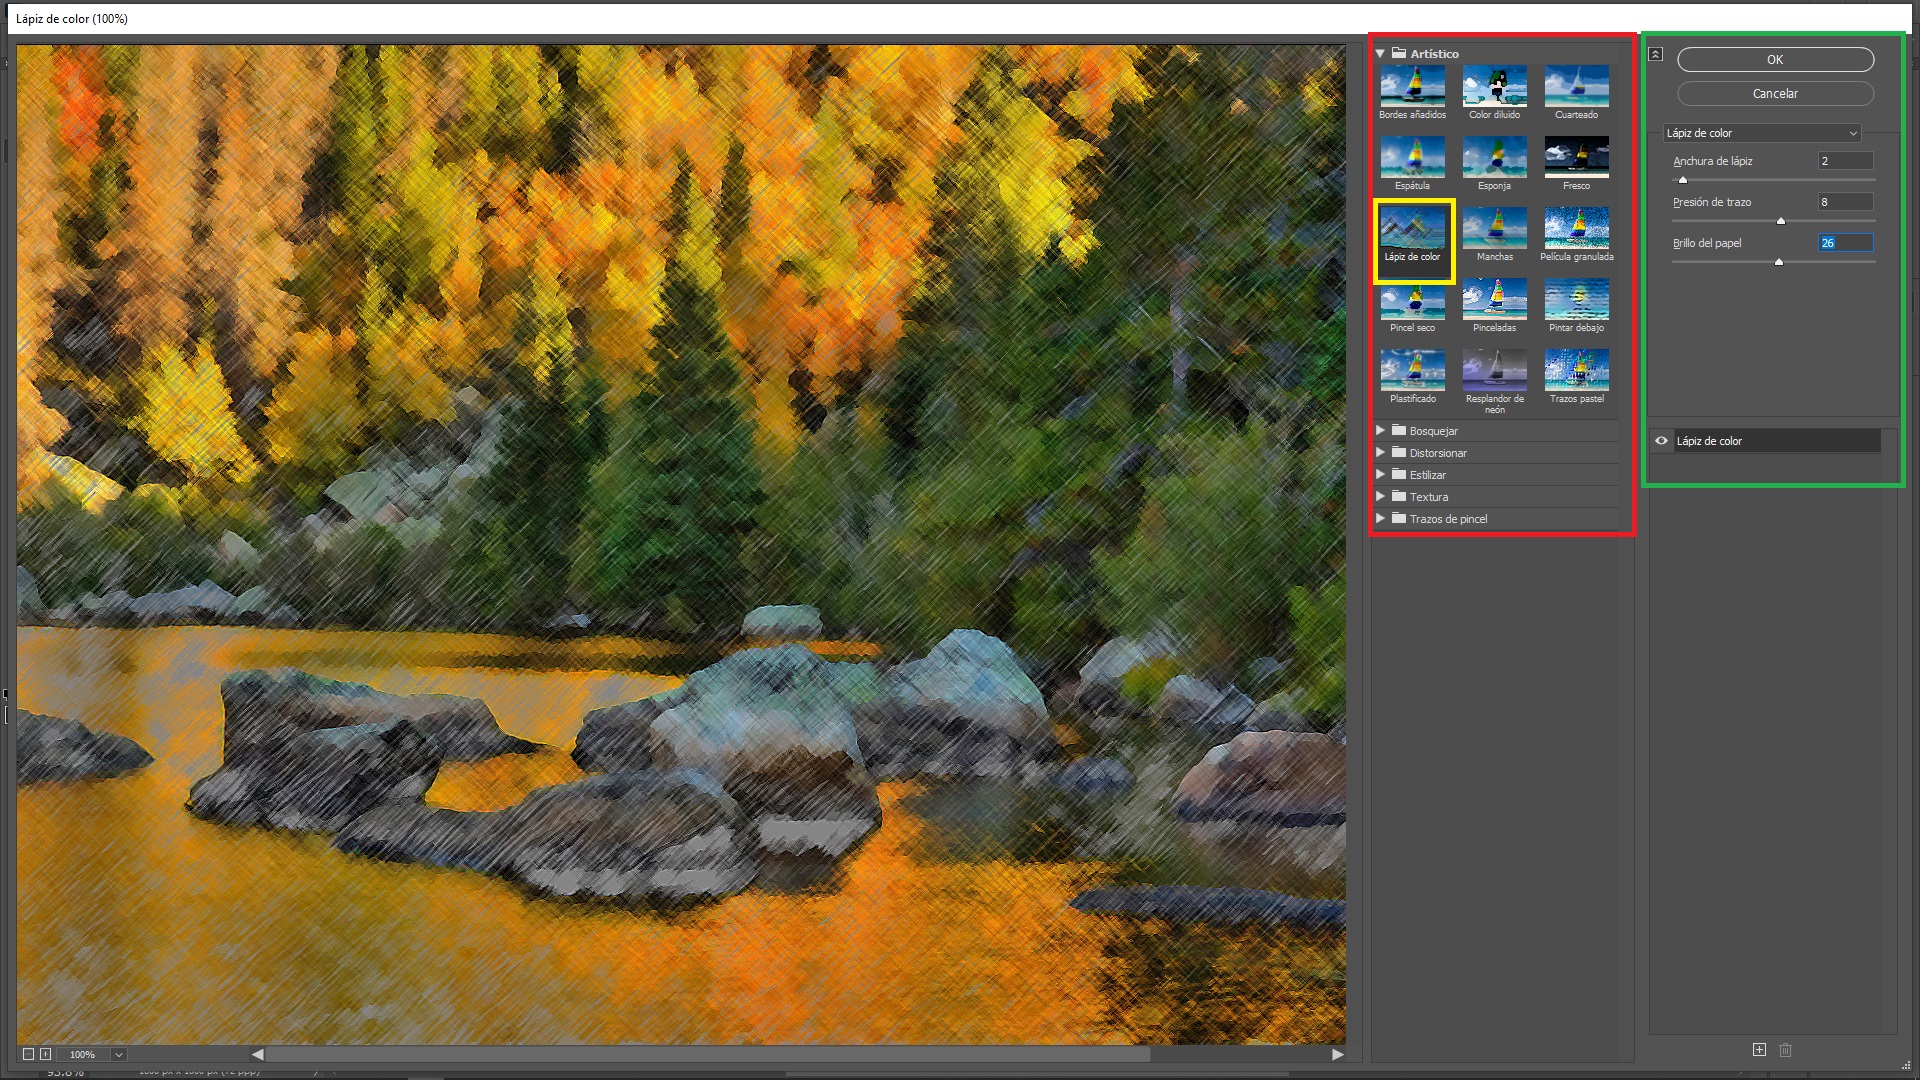Collapse the filter gallery thumbnails panel
This screenshot has height=1080, width=1920.
pyautogui.click(x=1656, y=54)
